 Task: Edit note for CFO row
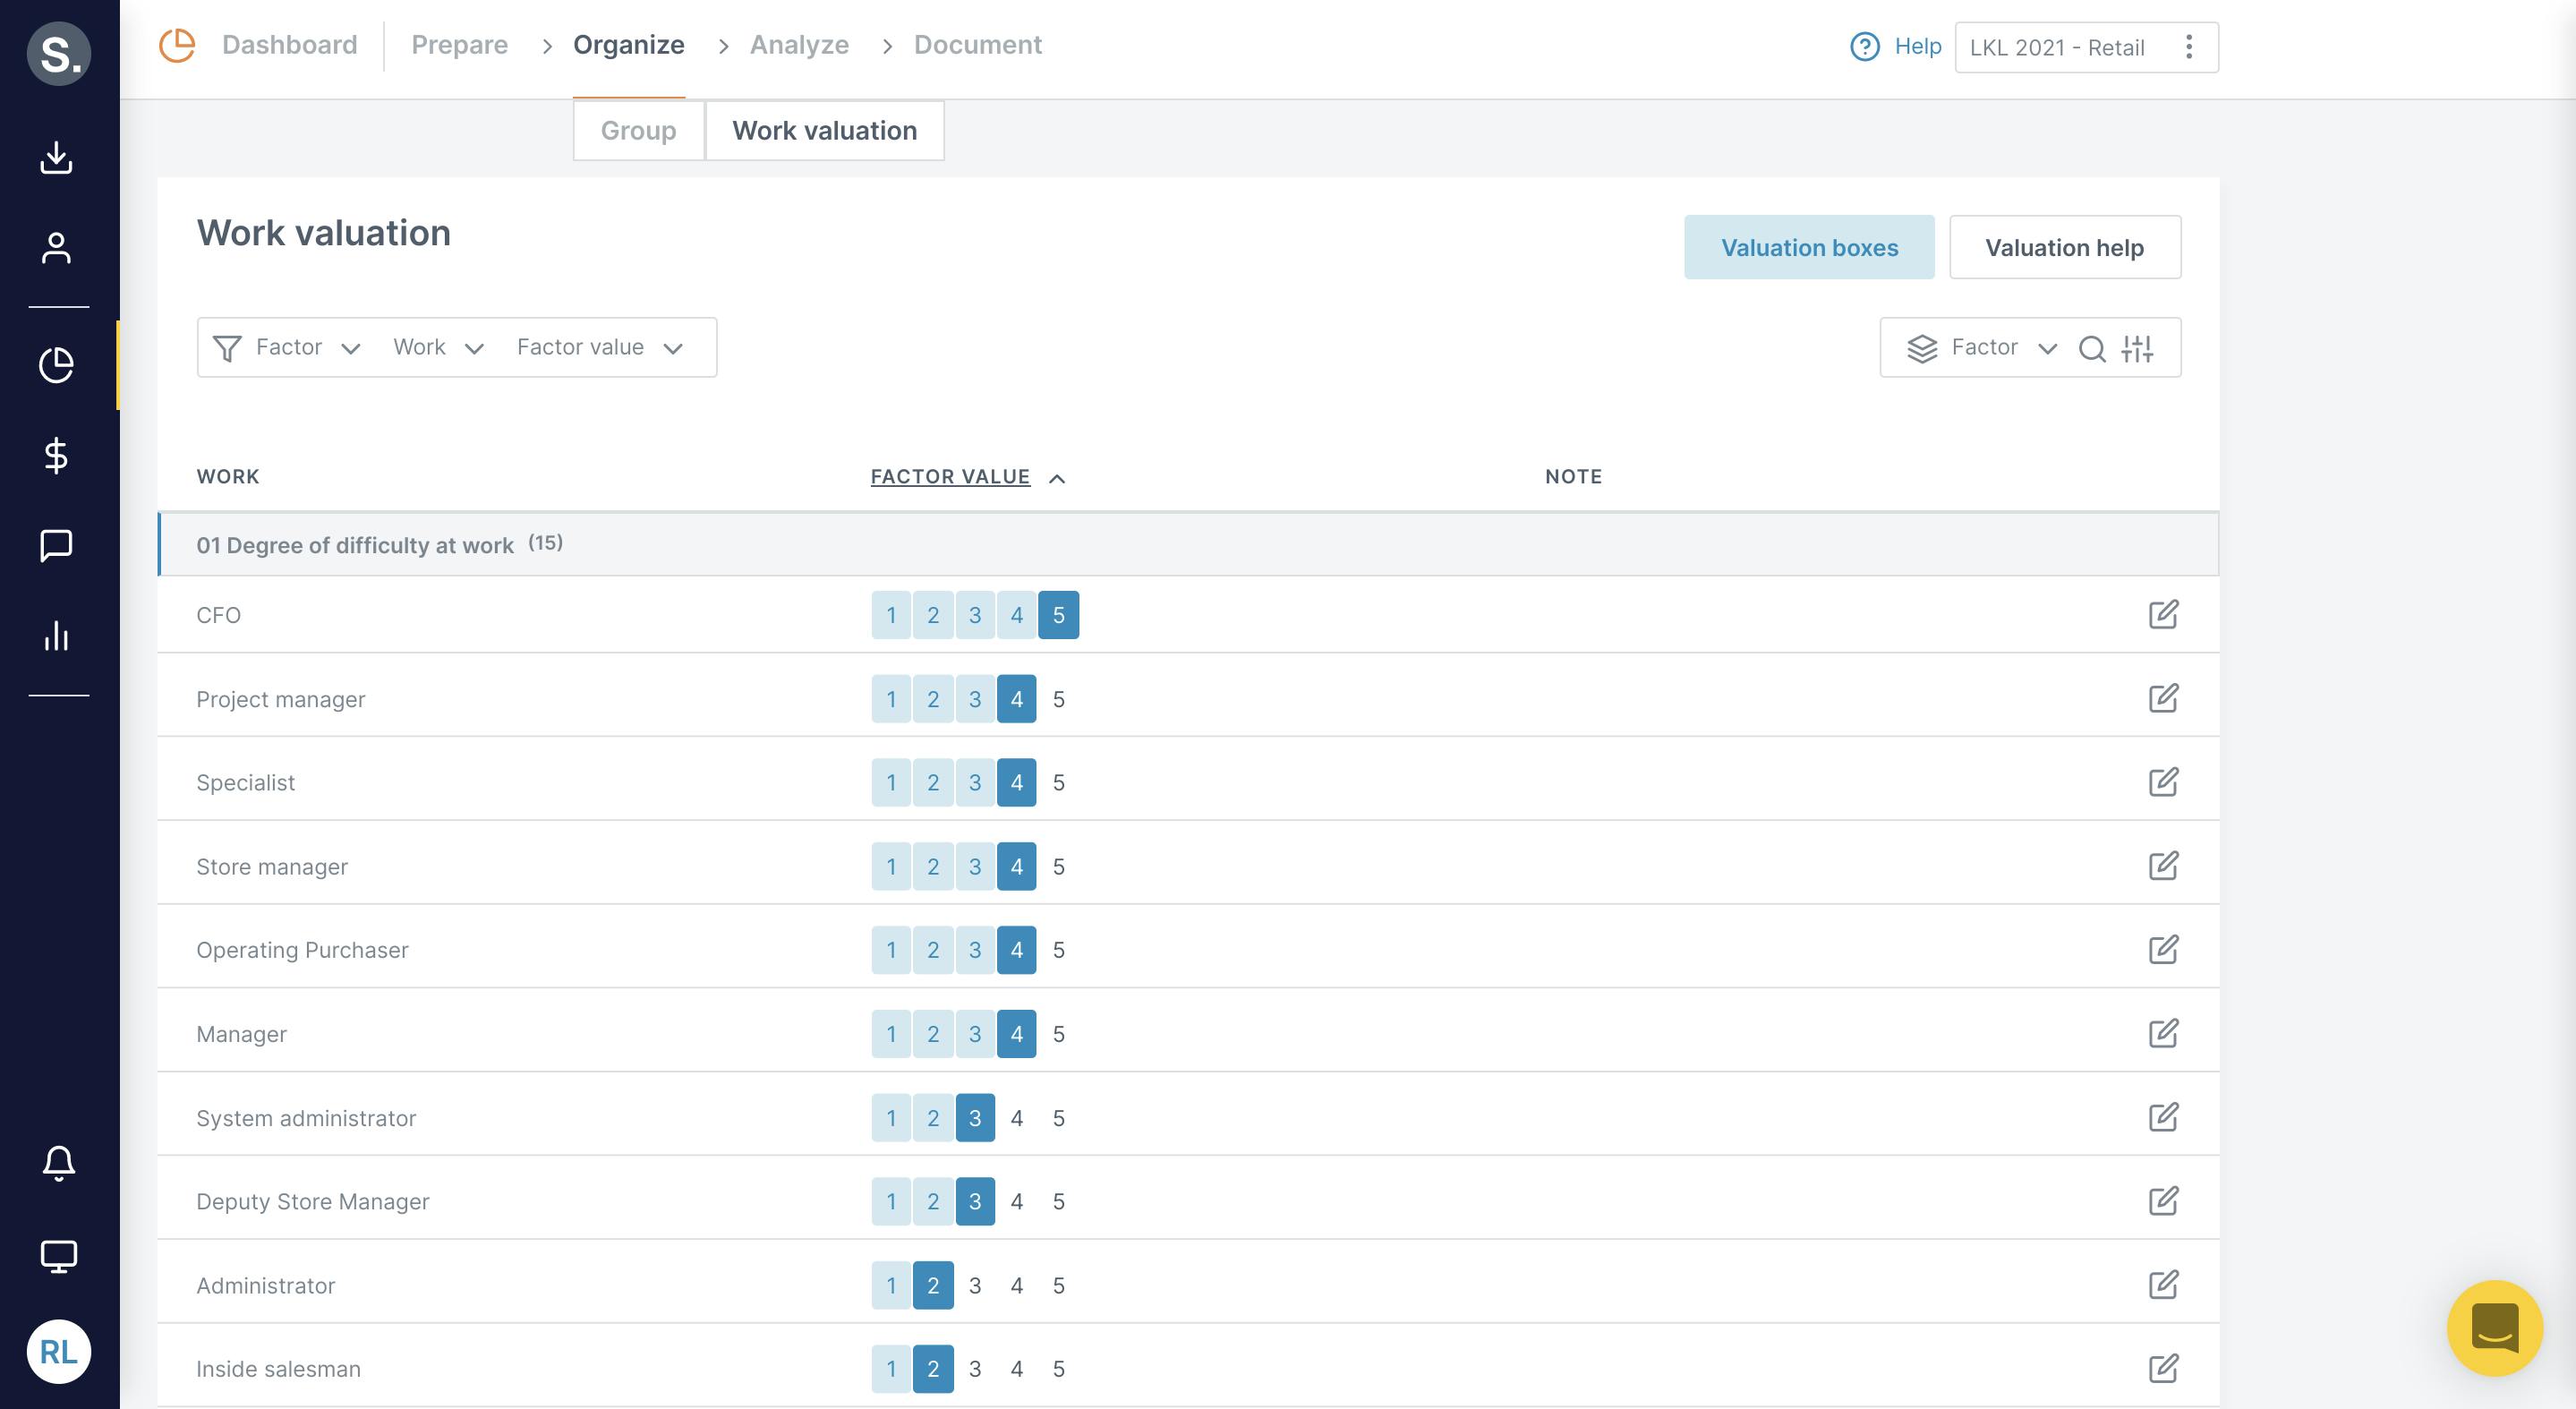pos(2163,614)
